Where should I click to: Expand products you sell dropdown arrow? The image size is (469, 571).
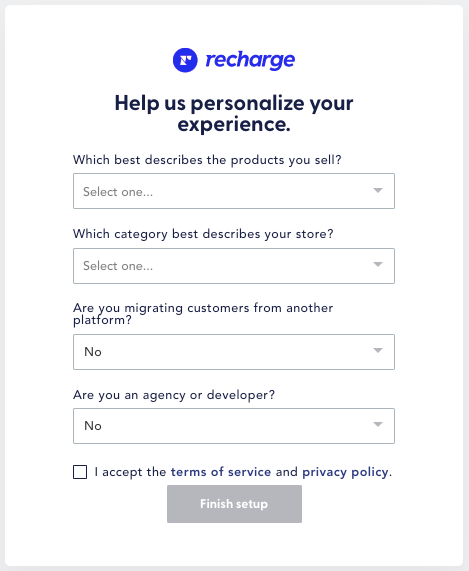tap(378, 190)
